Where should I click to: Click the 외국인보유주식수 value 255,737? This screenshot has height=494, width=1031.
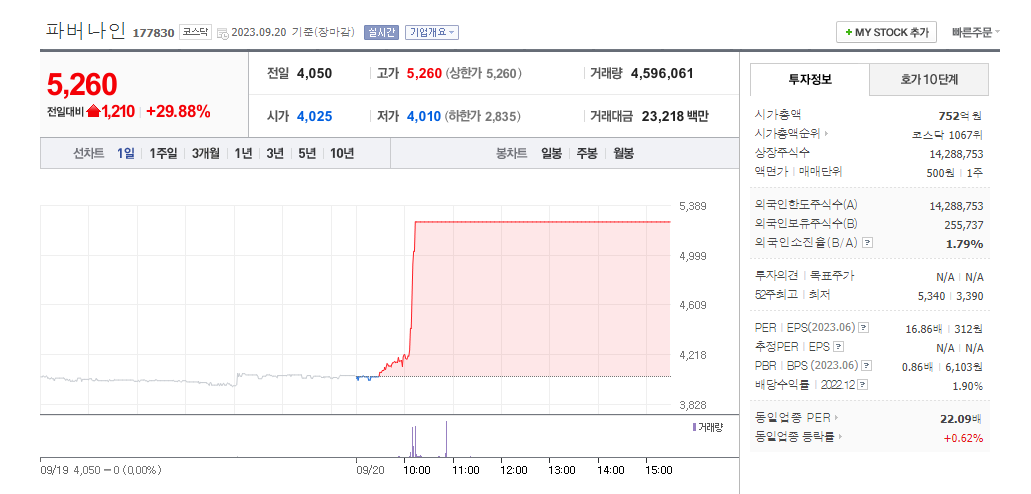click(962, 225)
